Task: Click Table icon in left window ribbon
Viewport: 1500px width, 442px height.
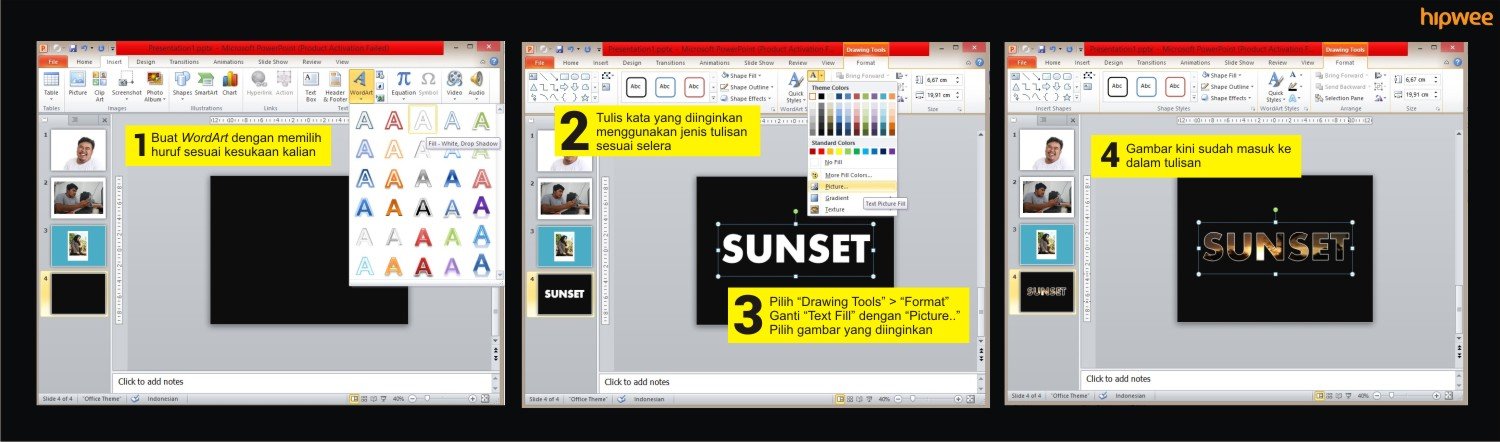Action: (51, 84)
